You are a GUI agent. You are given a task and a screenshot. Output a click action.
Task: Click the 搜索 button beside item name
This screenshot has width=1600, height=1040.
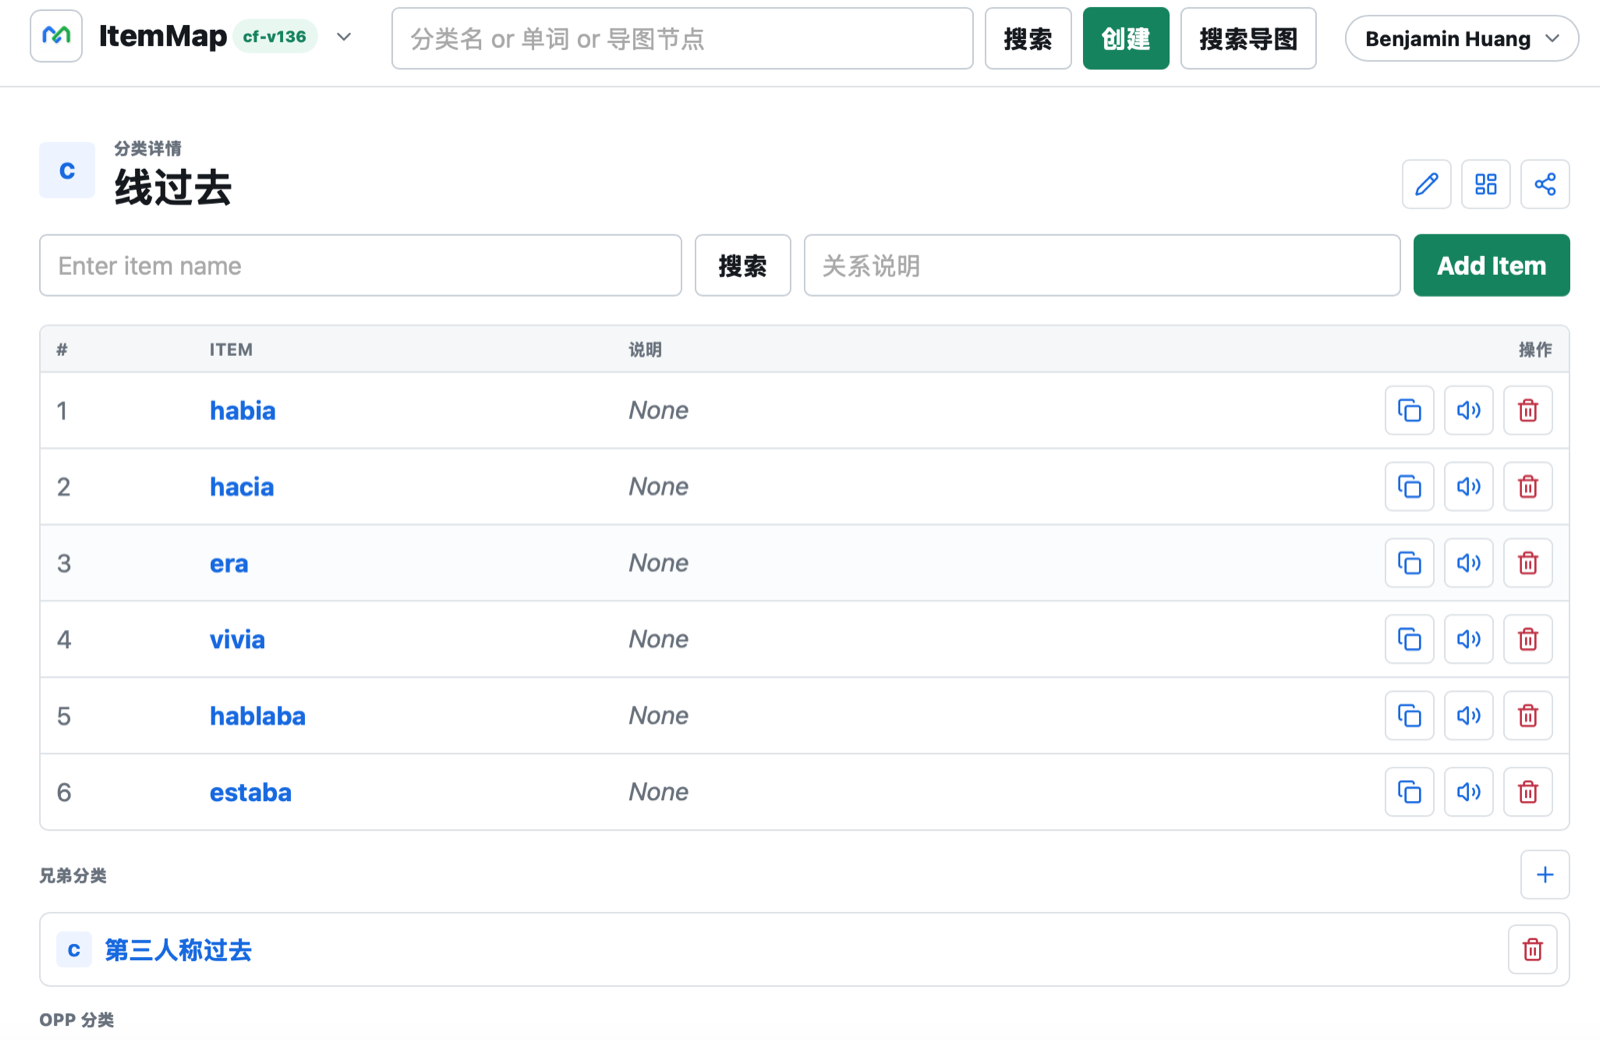pos(743,265)
